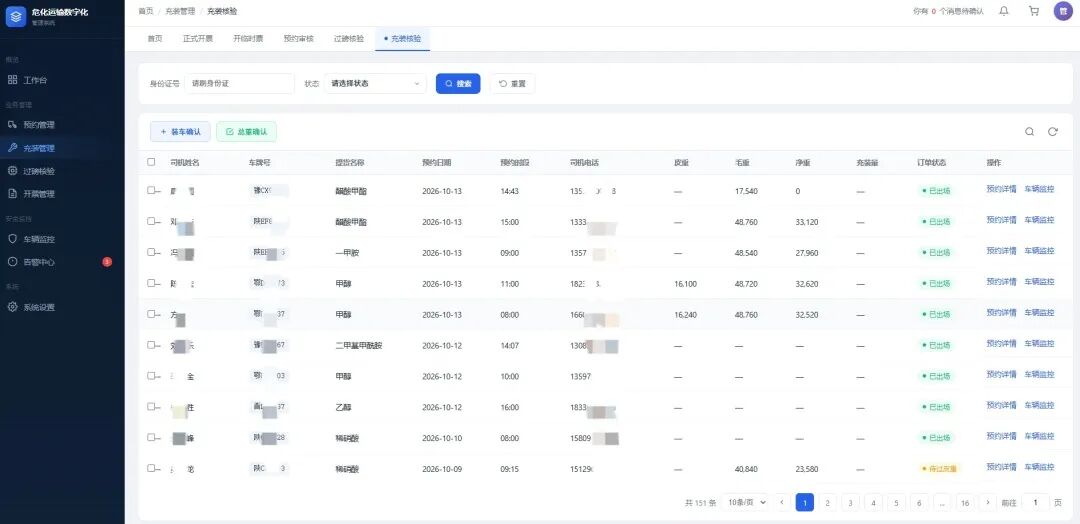Check the row with time 11:00
The width and height of the screenshot is (1080, 524).
point(151,283)
